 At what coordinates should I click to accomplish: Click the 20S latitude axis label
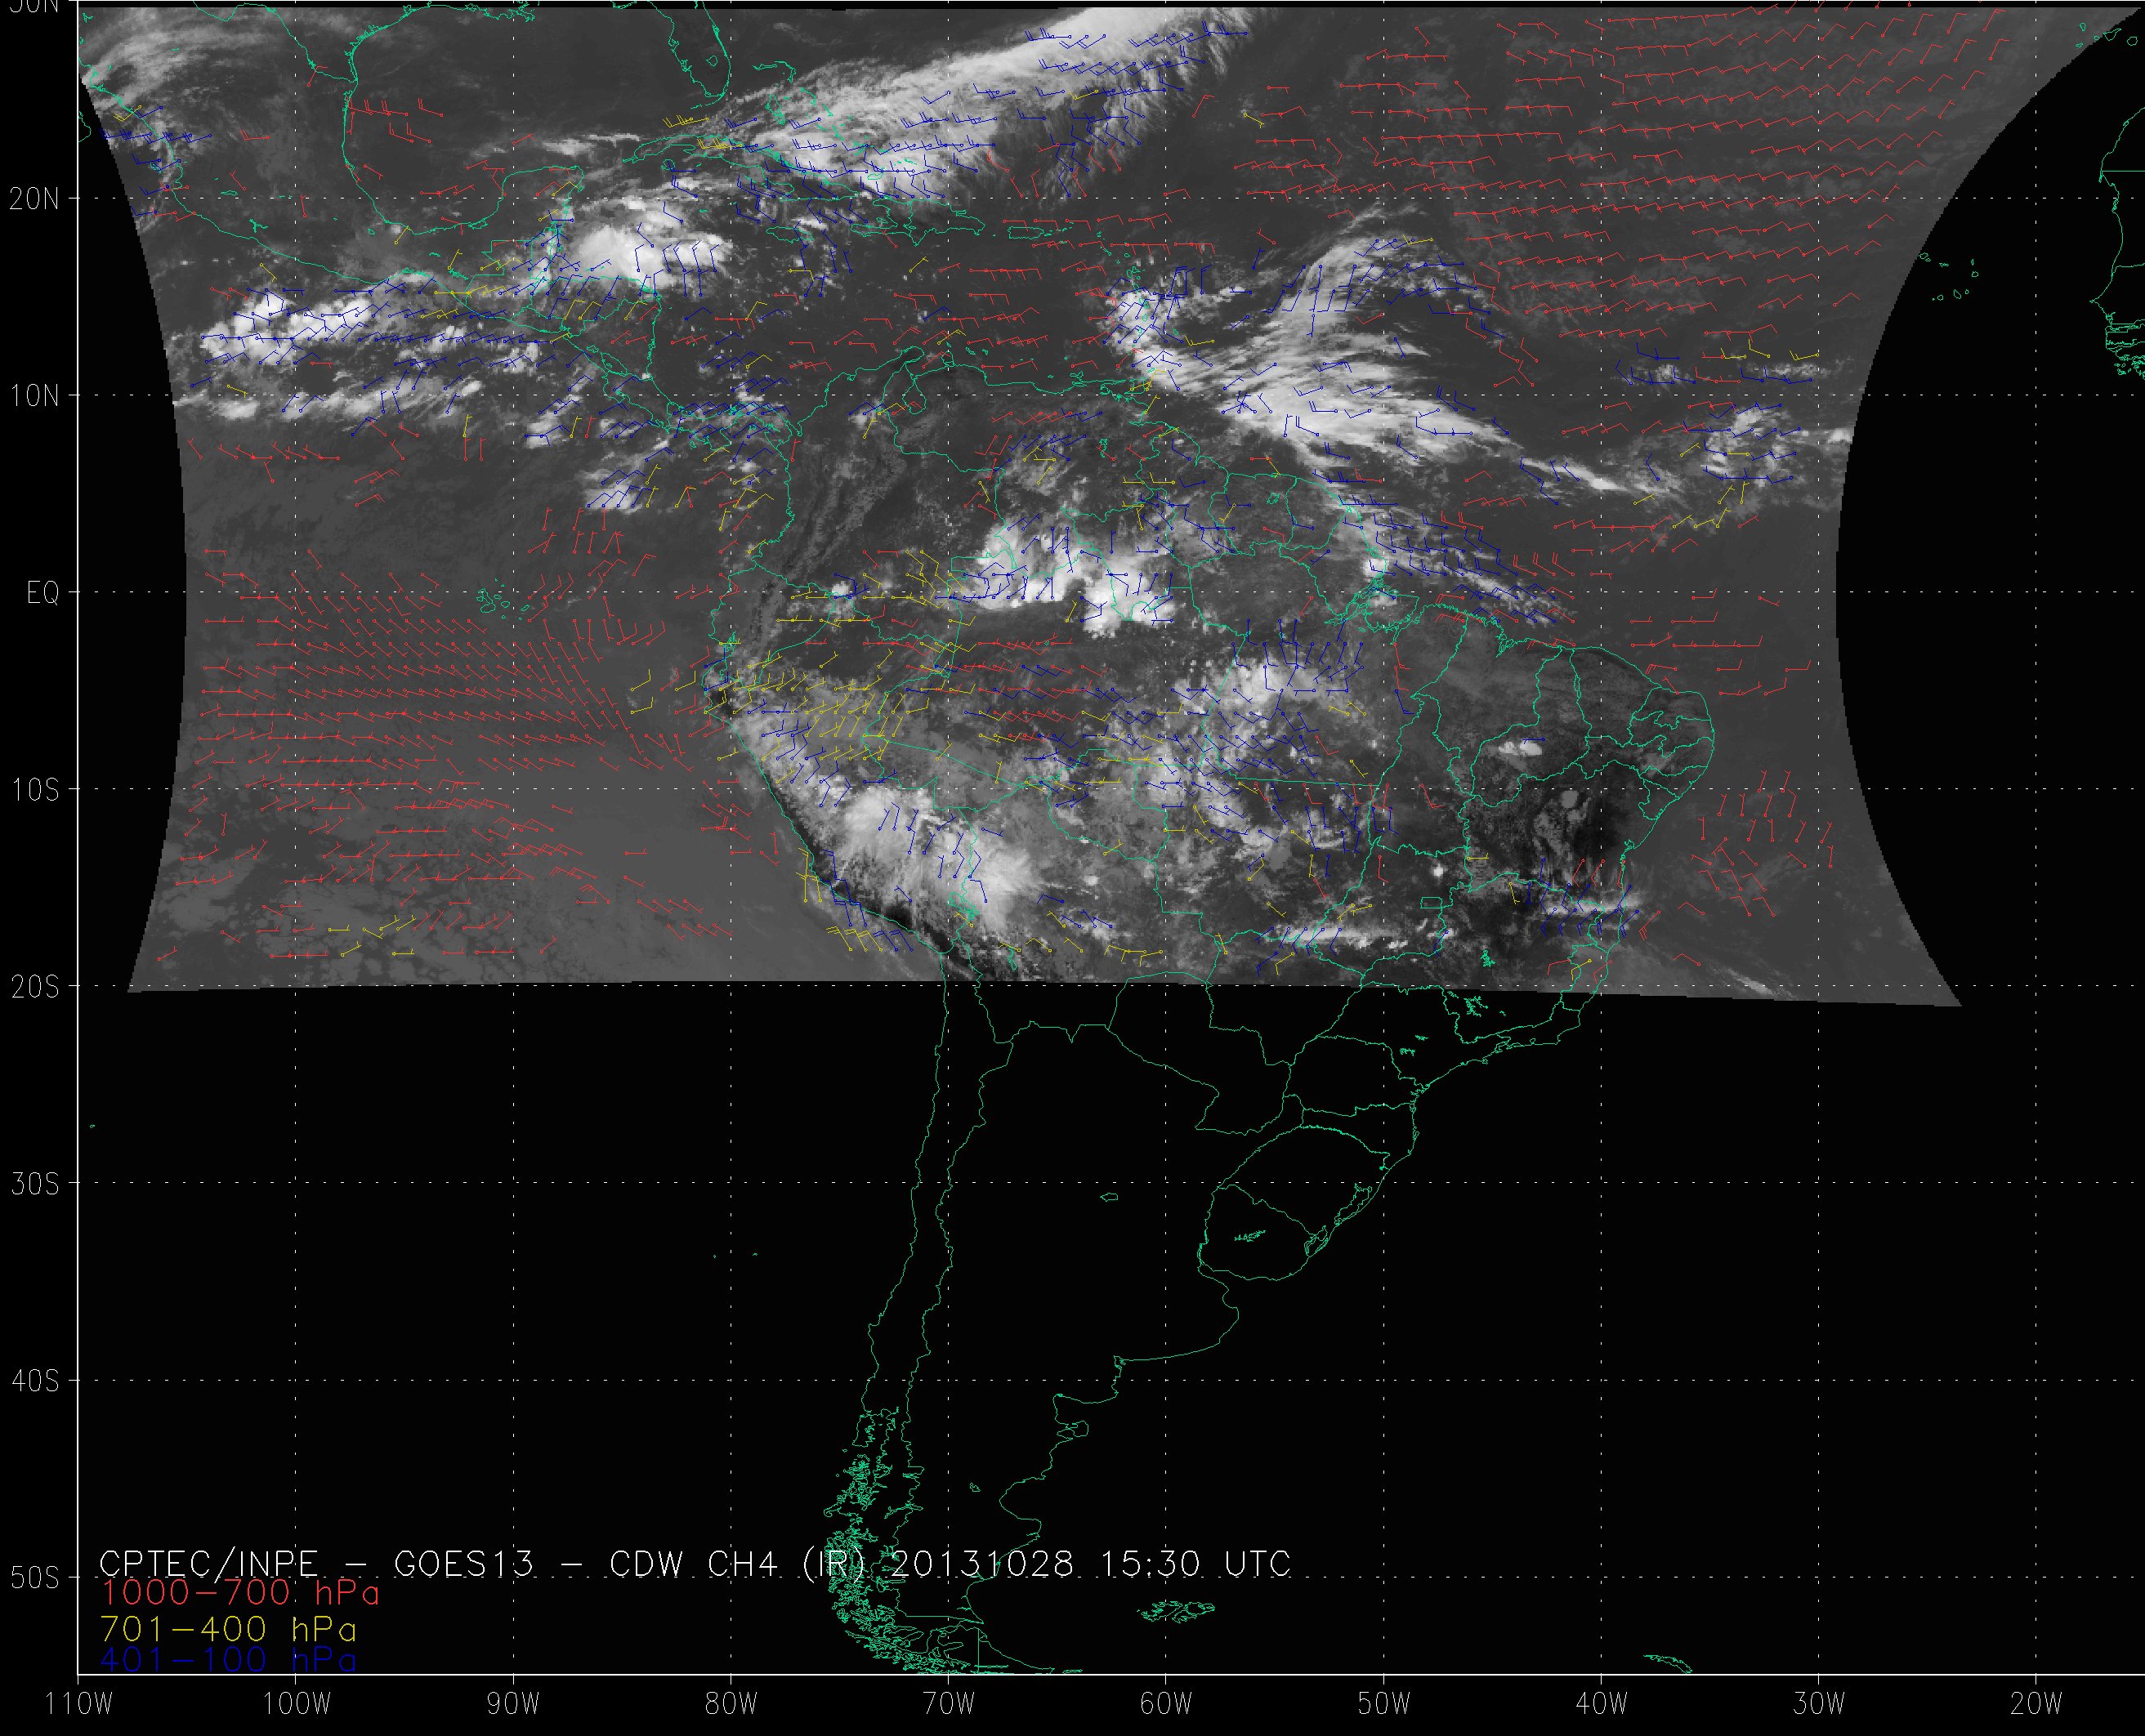coord(35,987)
